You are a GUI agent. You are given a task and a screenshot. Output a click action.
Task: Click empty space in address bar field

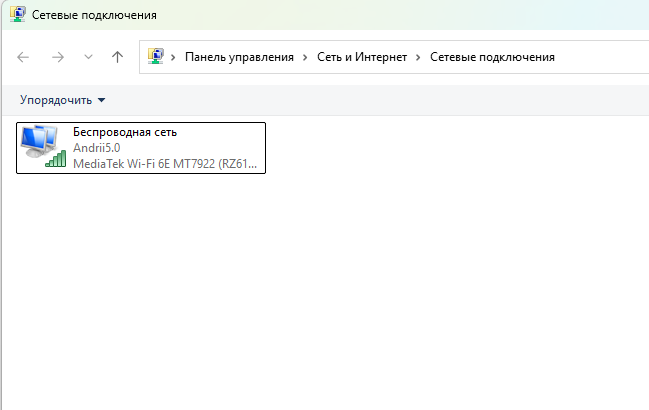(600, 57)
